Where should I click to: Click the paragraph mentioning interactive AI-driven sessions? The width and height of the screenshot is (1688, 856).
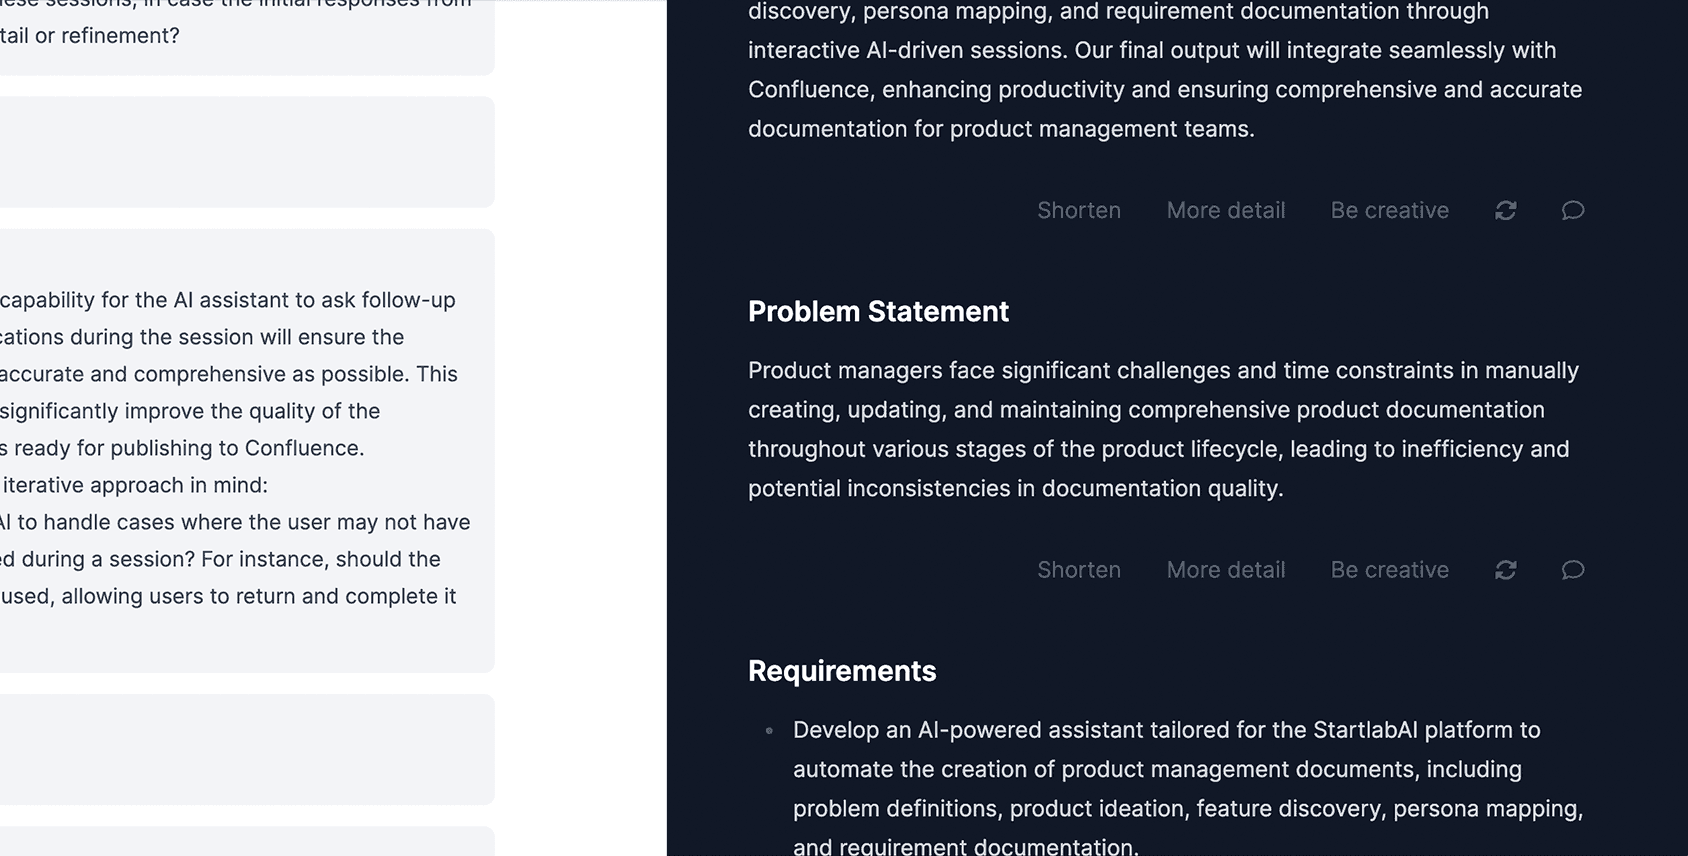[1165, 70]
